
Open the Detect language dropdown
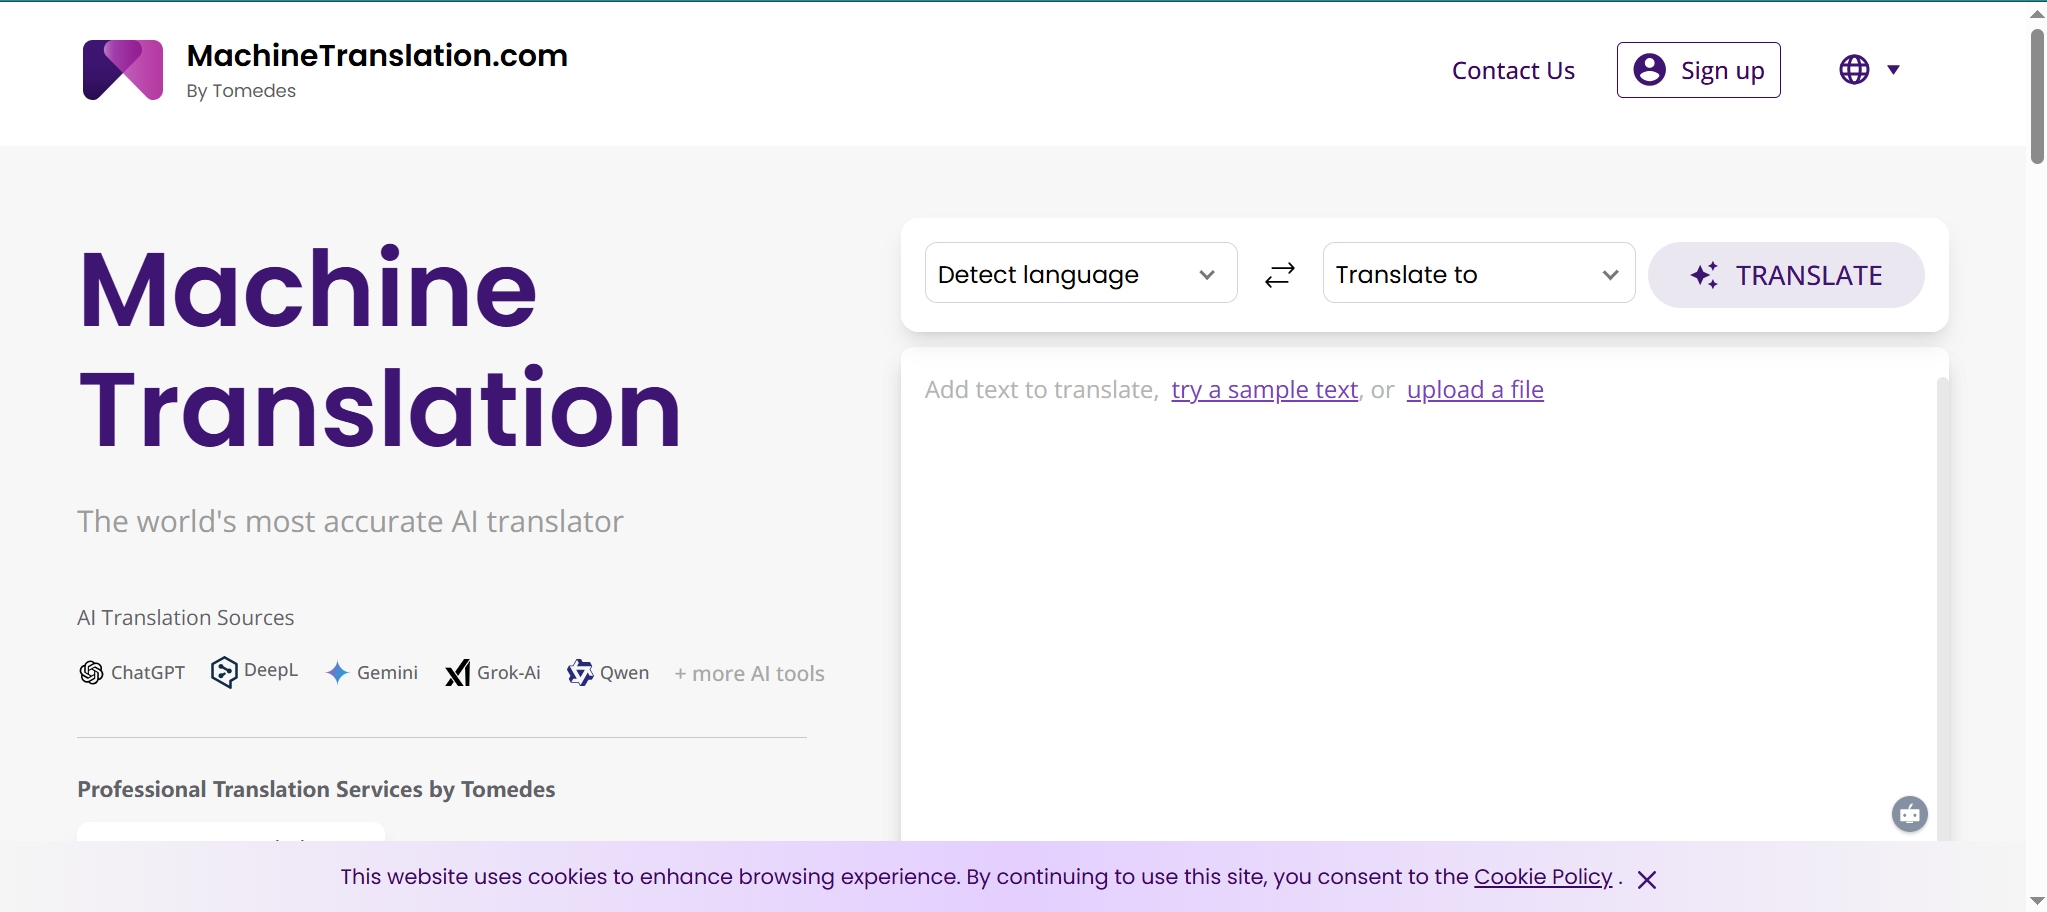pyautogui.click(x=1080, y=273)
